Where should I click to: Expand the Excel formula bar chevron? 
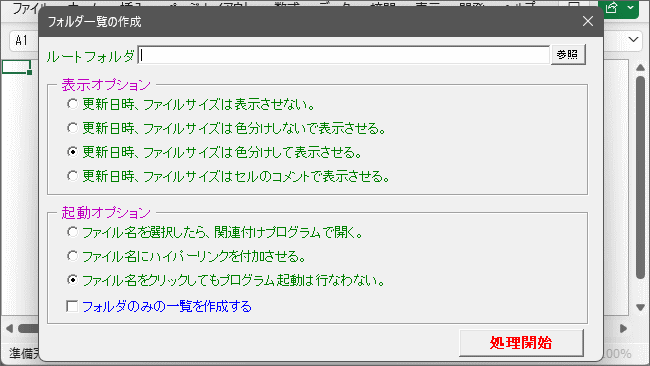click(x=633, y=40)
